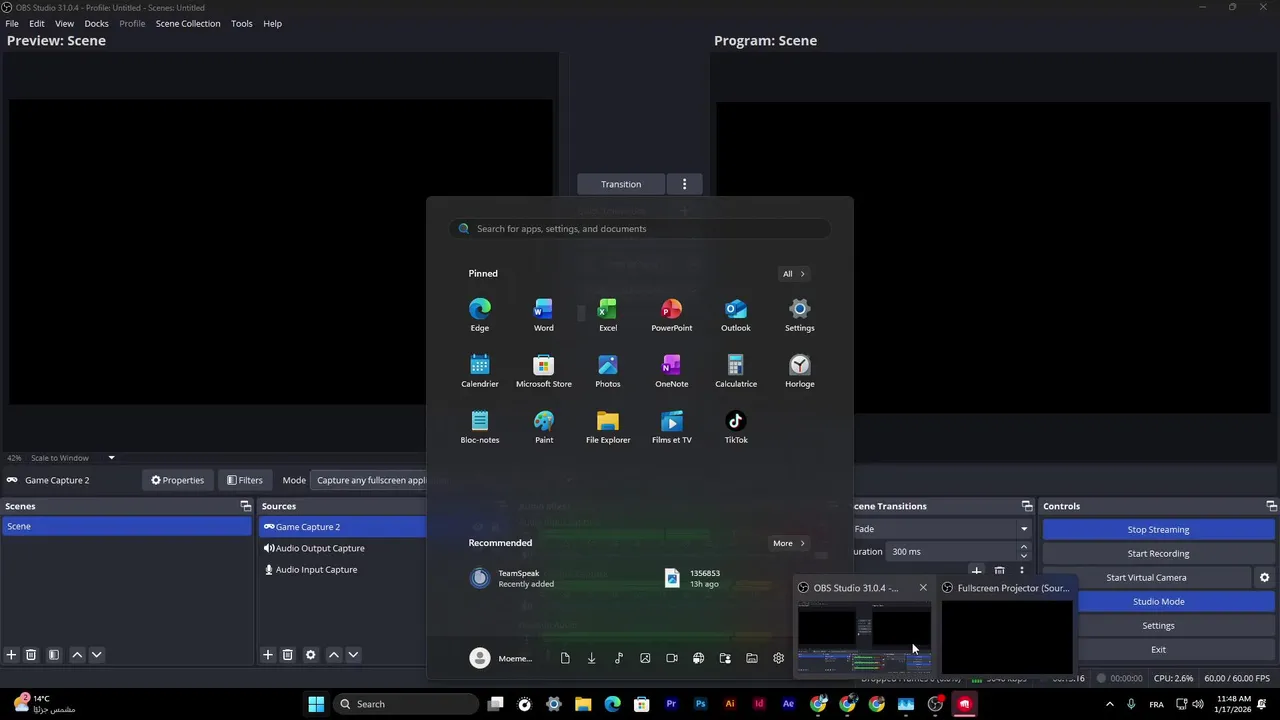Float the Scene Transitions dock
The height and width of the screenshot is (720, 1280).
1027,506
